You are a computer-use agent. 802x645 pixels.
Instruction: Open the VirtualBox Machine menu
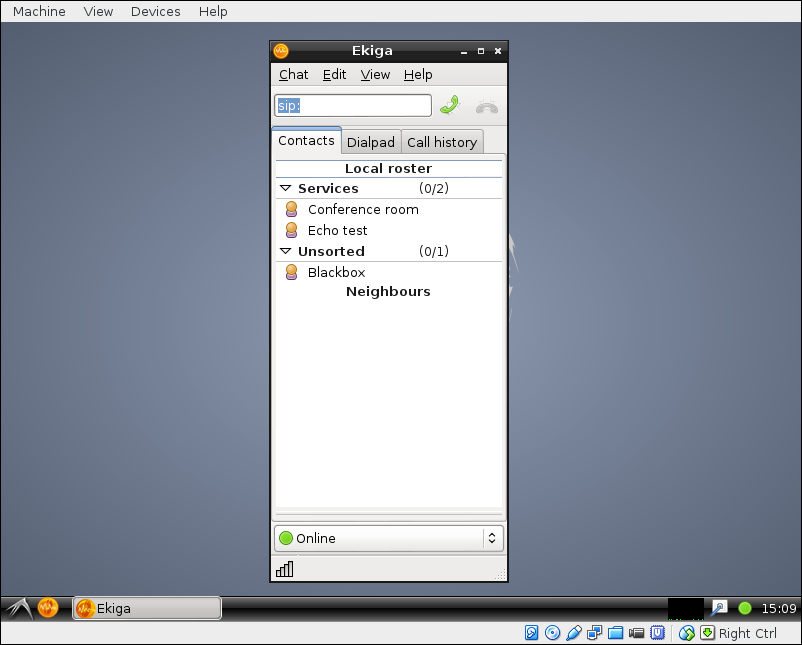(x=39, y=11)
